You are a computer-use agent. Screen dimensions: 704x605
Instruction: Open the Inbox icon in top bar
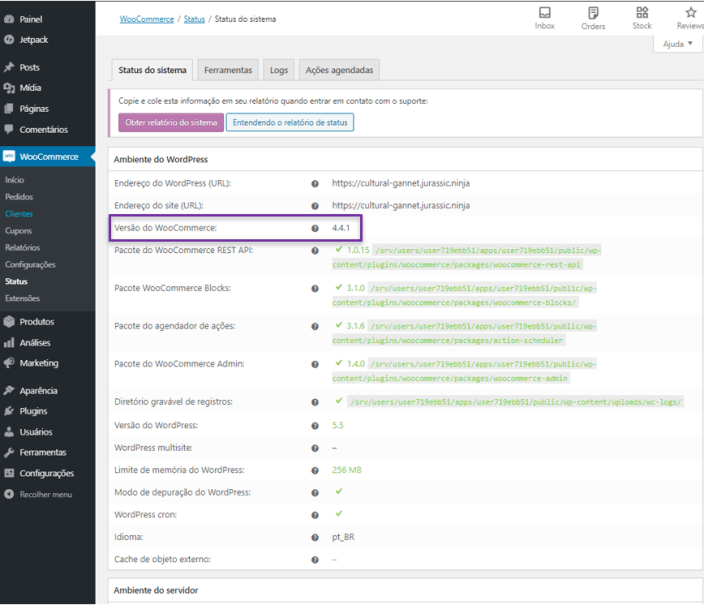(x=545, y=13)
